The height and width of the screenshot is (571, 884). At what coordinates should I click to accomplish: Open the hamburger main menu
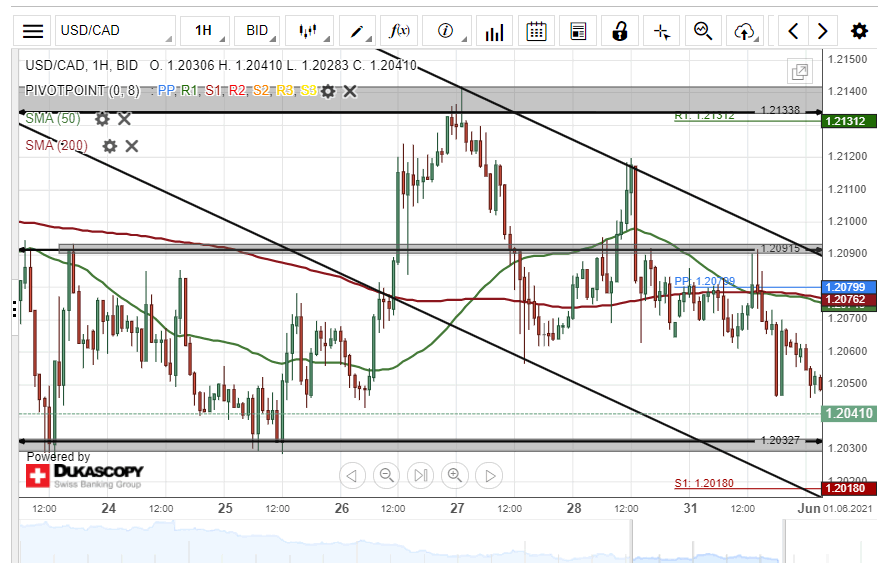point(33,31)
